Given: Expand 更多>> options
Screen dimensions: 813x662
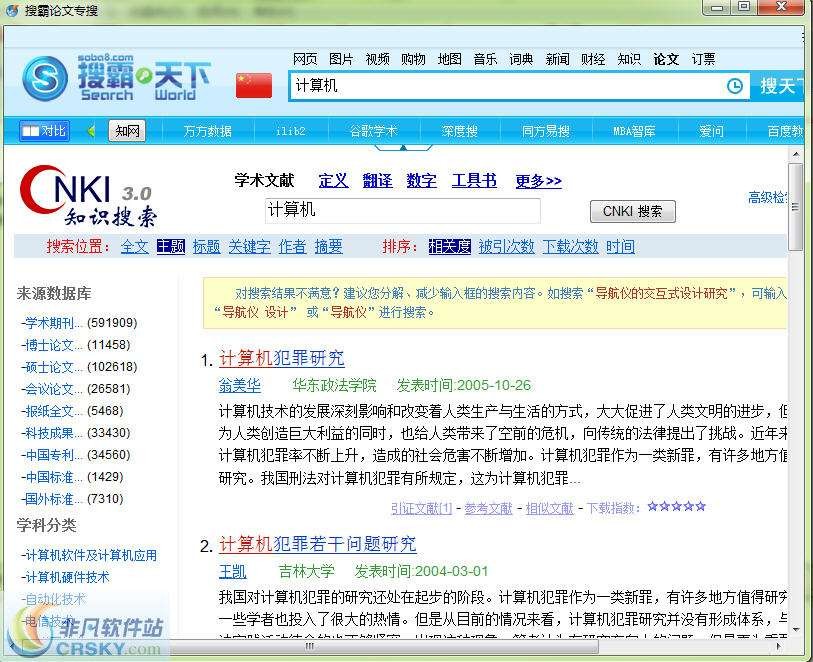Looking at the screenshot, I should (x=539, y=181).
